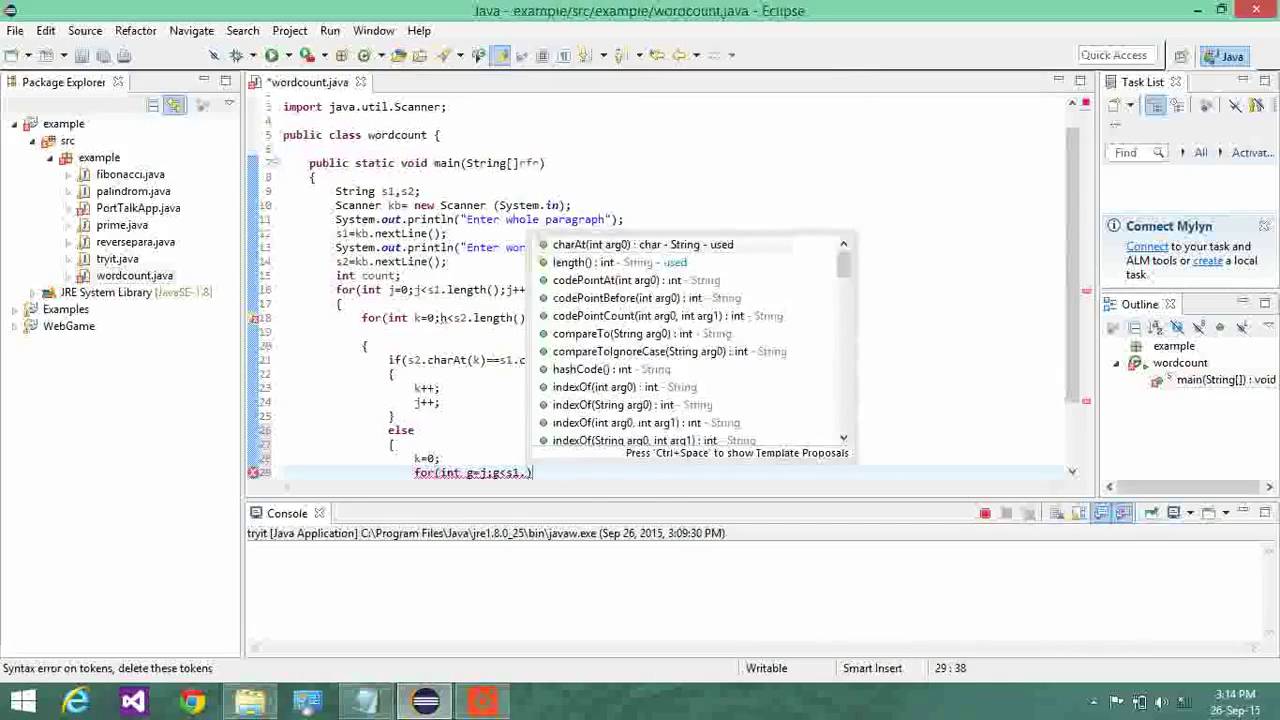The width and height of the screenshot is (1280, 720).
Task: Open the Refactor menu
Action: pos(135,31)
